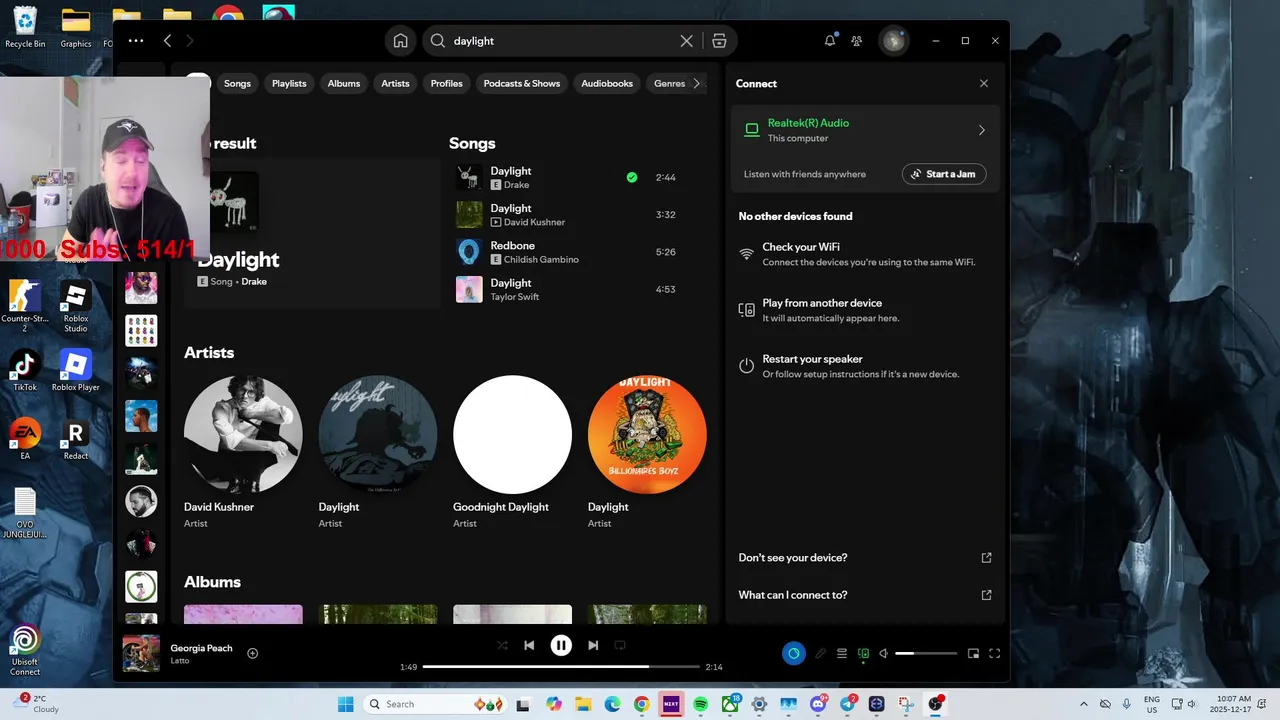
Task: Play Redbone by Childish Gambino
Action: [x=469, y=252]
